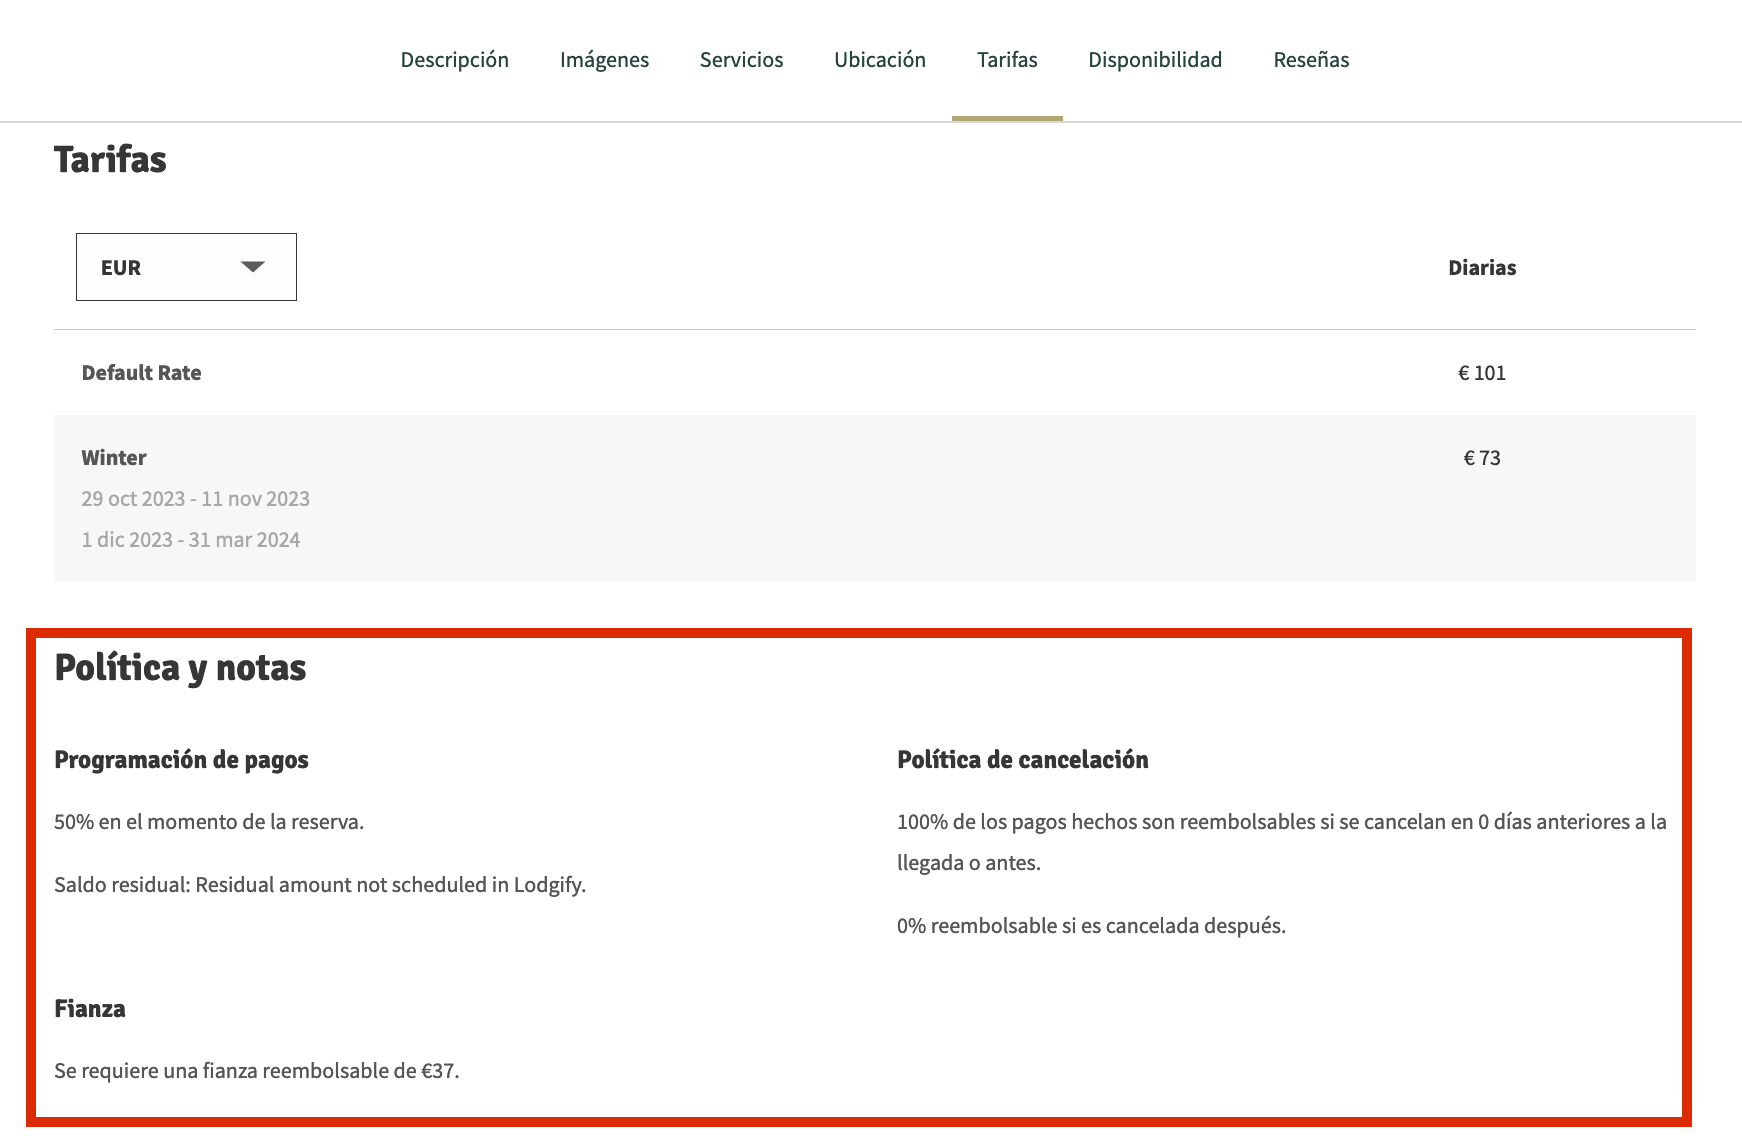The image size is (1742, 1140).
Task: Click the Programación de pagos heading
Action: coord(181,760)
